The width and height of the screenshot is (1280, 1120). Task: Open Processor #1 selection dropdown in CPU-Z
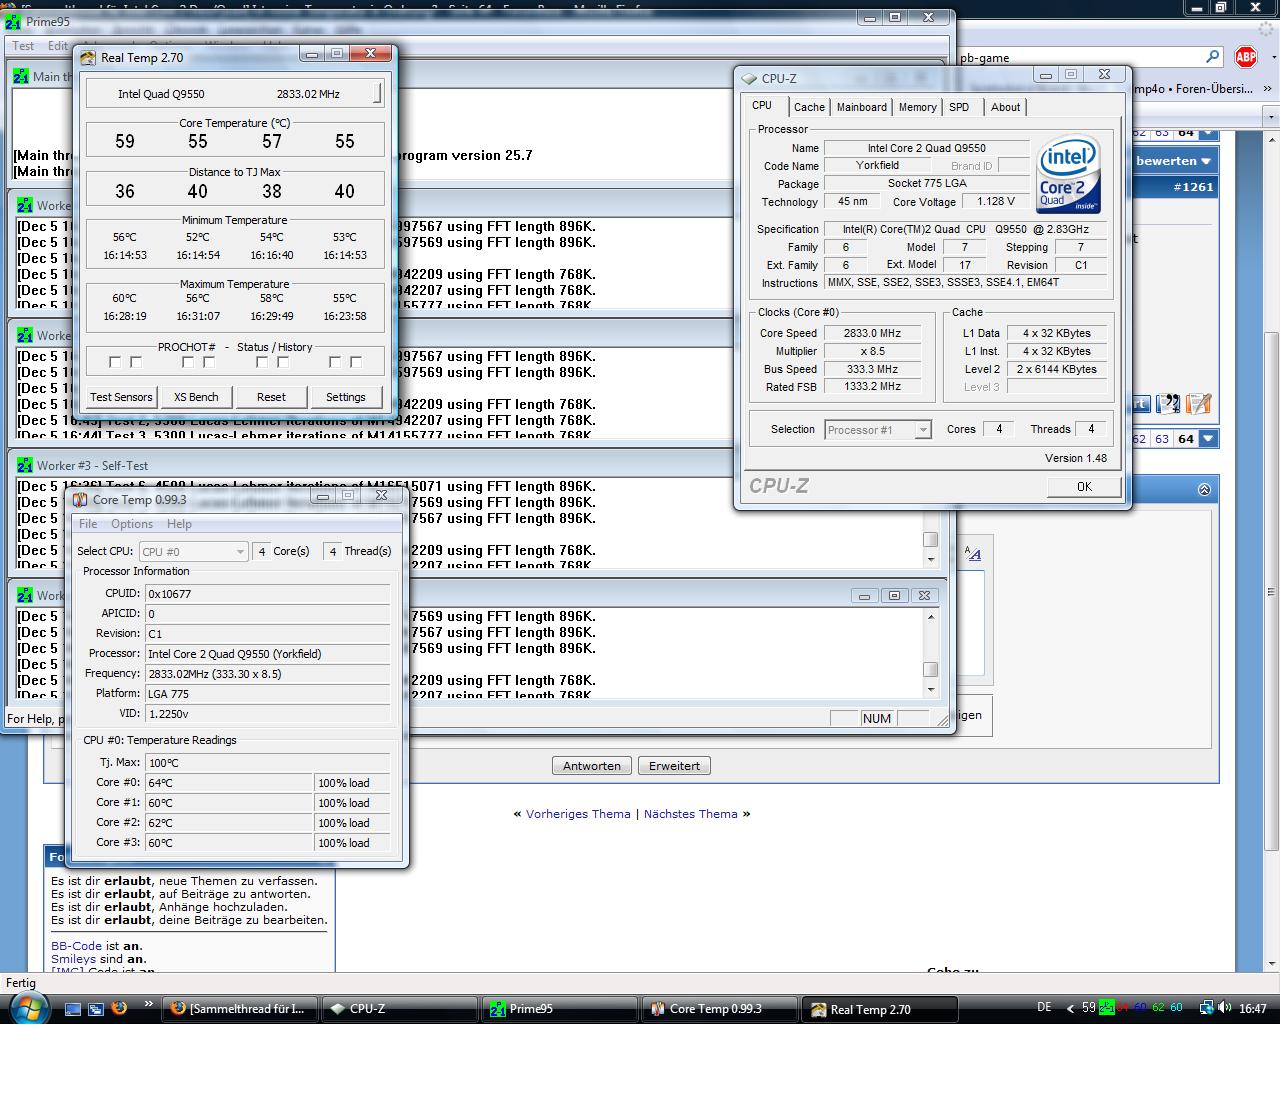pos(878,430)
